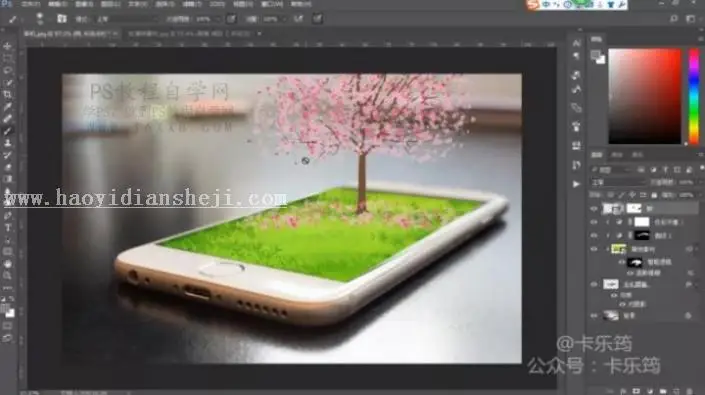Click the search icon at top right
705x395 pixels.
point(674,19)
